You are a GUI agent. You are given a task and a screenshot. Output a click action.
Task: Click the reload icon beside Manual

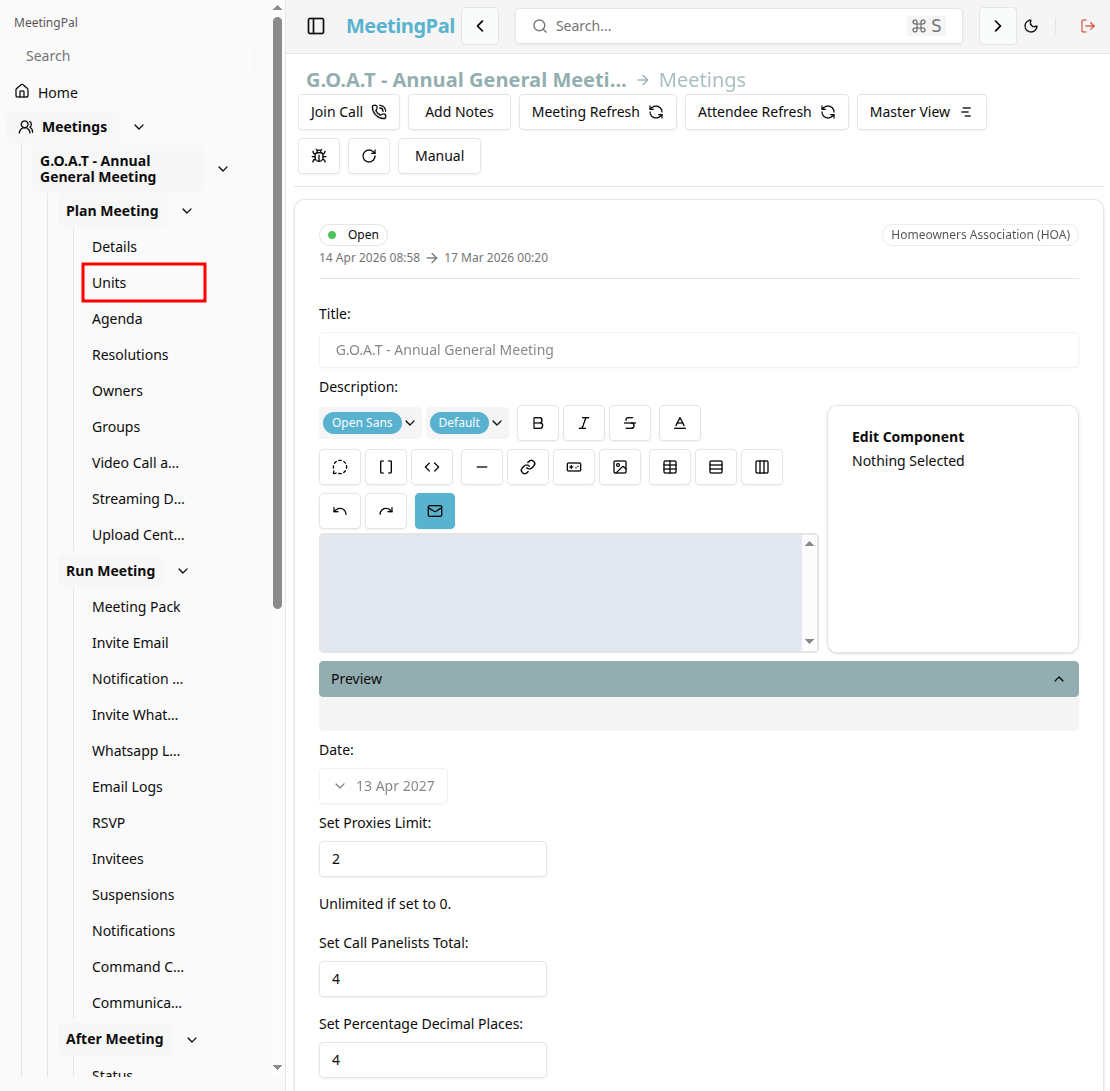369,156
